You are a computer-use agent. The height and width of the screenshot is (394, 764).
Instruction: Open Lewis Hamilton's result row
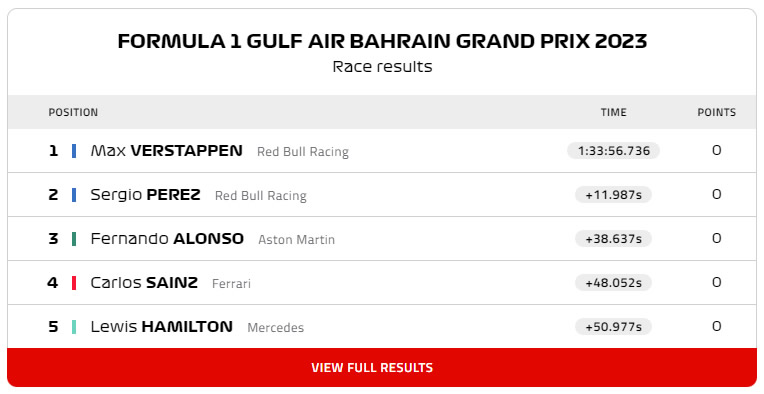(x=382, y=326)
